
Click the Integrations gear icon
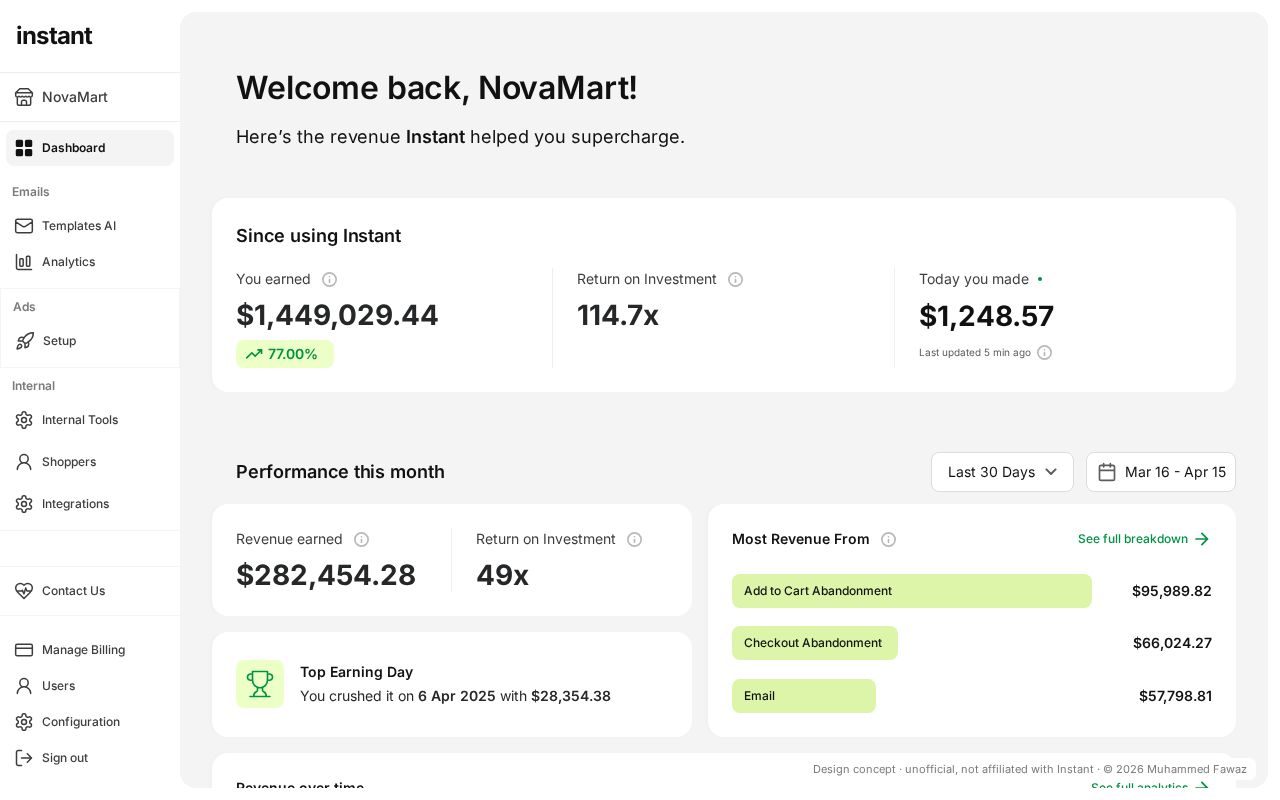click(x=24, y=504)
